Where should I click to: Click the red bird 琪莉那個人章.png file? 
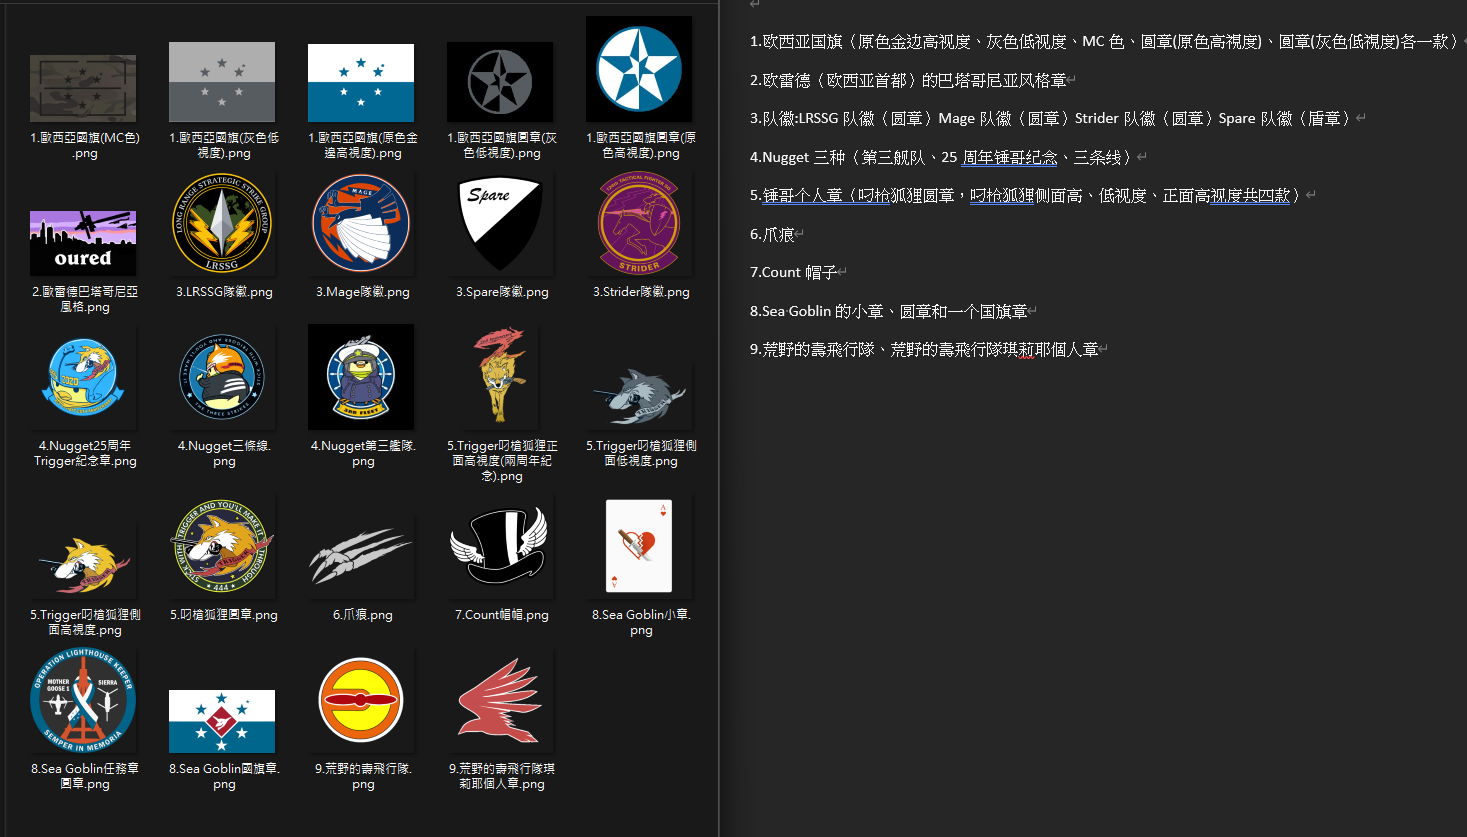(500, 701)
